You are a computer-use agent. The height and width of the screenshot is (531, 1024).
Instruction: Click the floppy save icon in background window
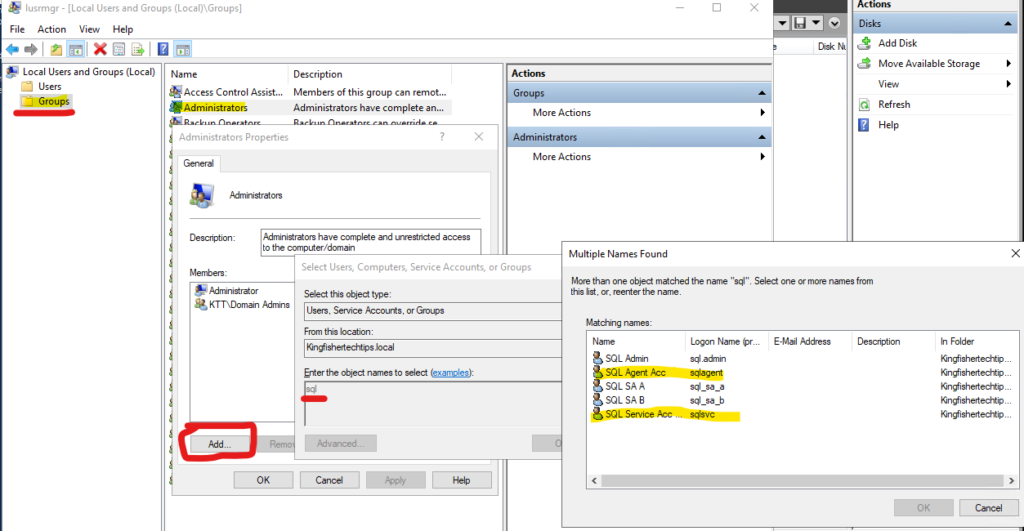click(800, 23)
